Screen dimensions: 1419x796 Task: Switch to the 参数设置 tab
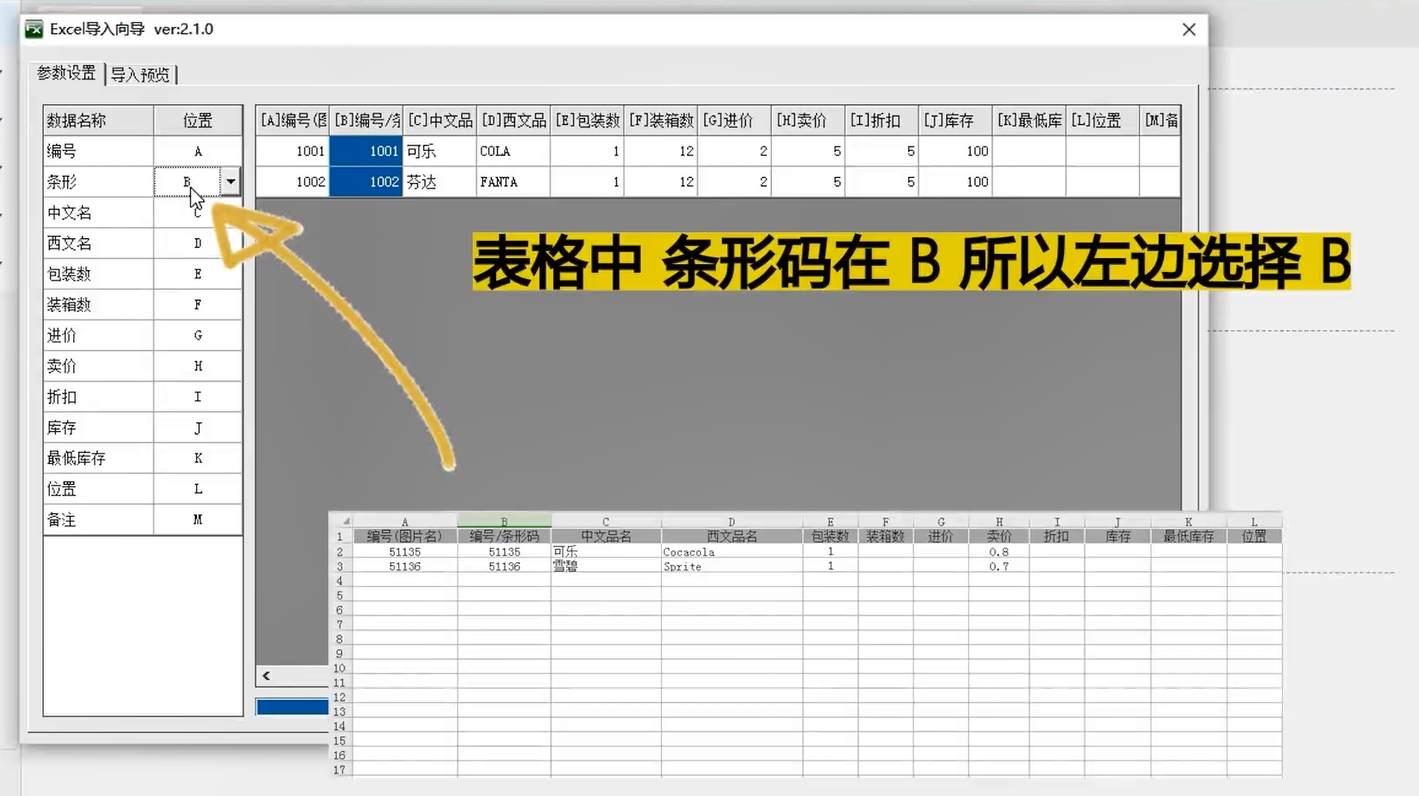tap(67, 73)
